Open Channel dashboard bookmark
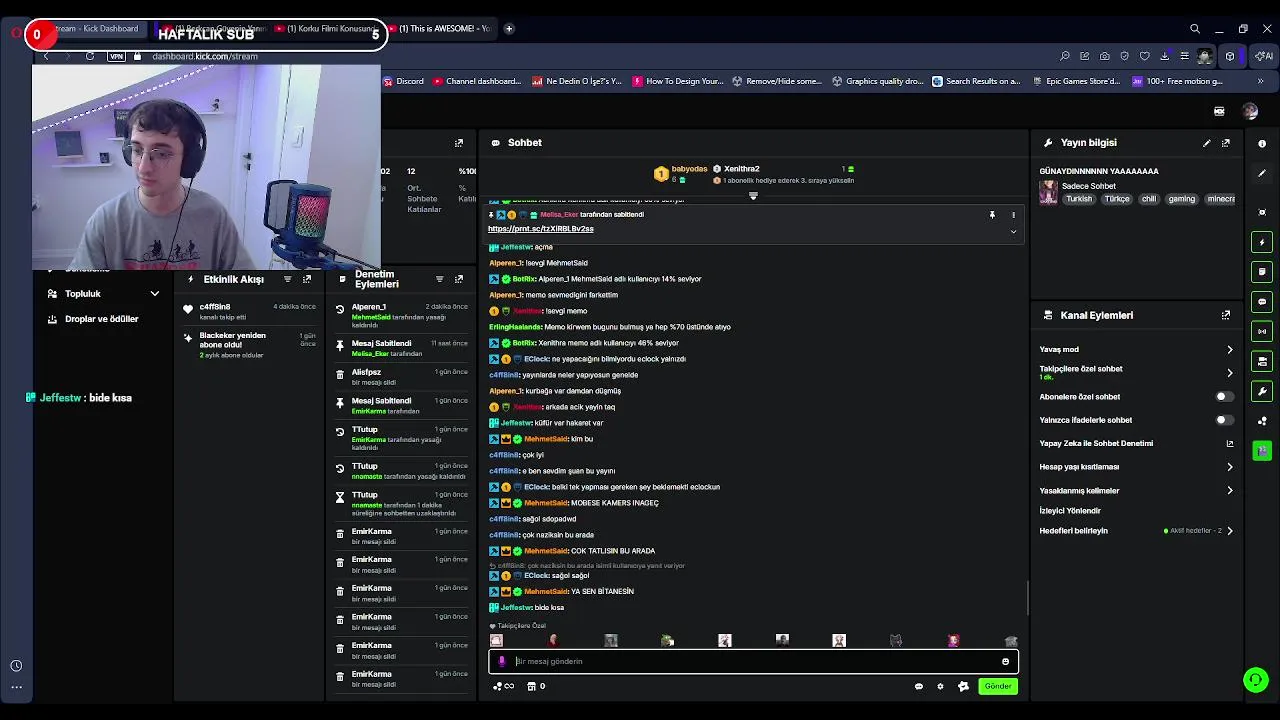This screenshot has width=1280, height=720. pyautogui.click(x=477, y=81)
